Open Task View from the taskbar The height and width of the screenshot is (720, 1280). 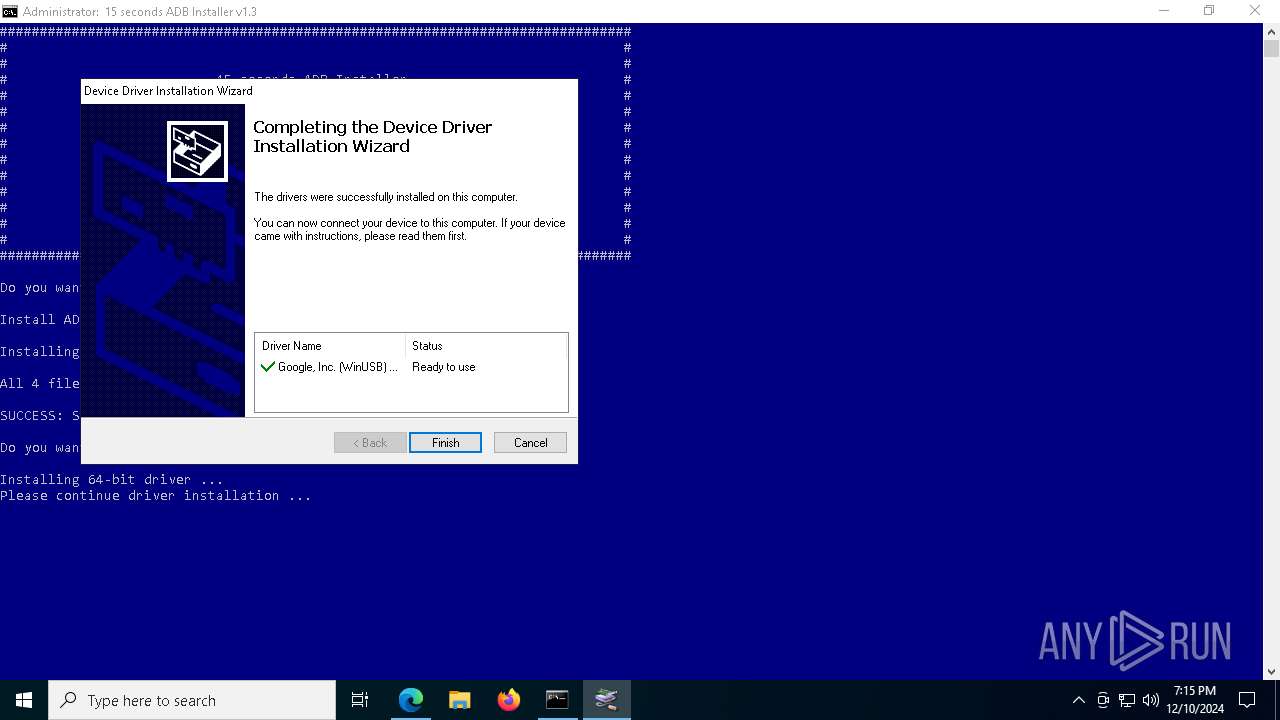coord(360,700)
